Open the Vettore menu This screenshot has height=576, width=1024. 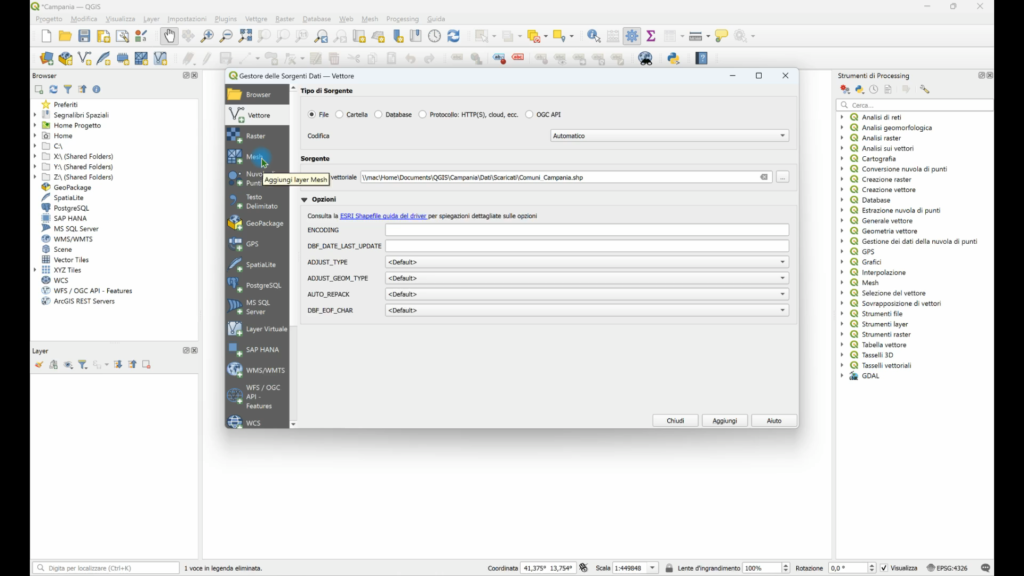256,19
